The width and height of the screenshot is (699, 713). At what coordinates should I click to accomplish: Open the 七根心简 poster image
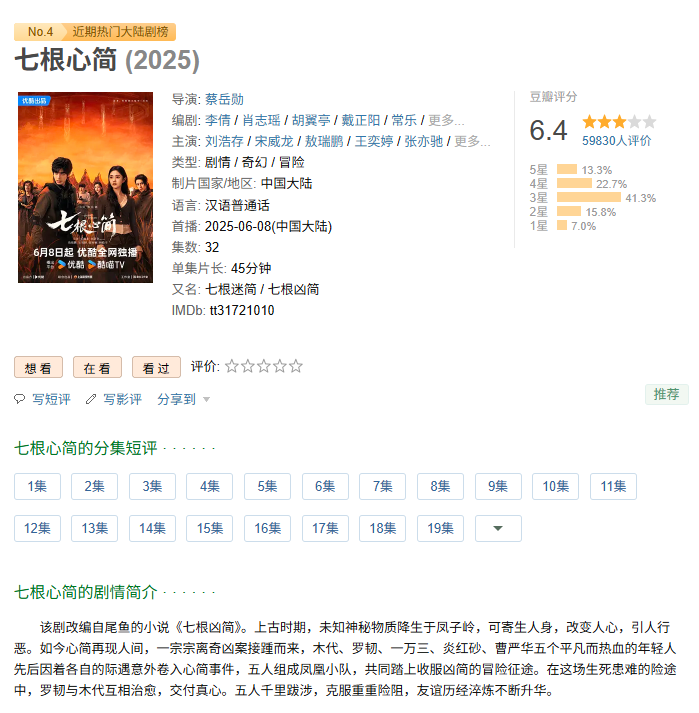pyautogui.click(x=85, y=187)
